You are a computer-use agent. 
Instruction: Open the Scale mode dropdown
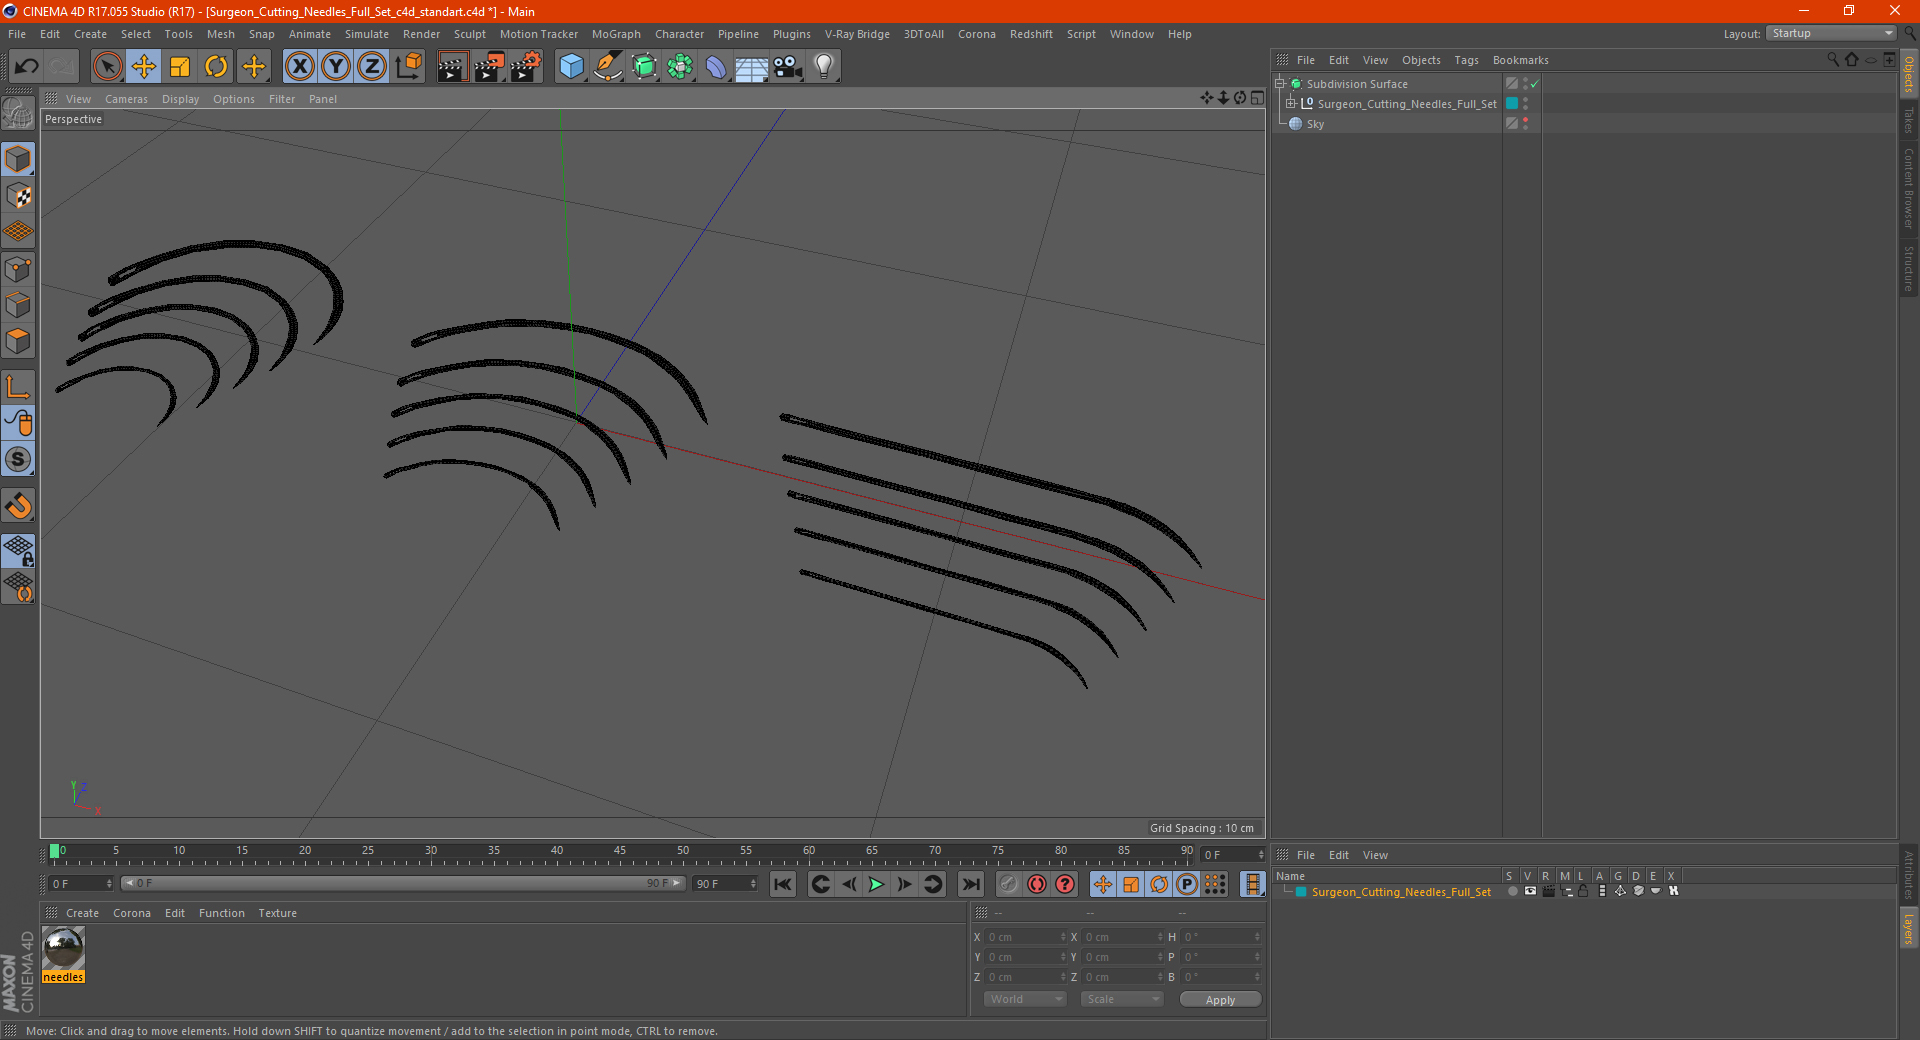click(x=1121, y=999)
